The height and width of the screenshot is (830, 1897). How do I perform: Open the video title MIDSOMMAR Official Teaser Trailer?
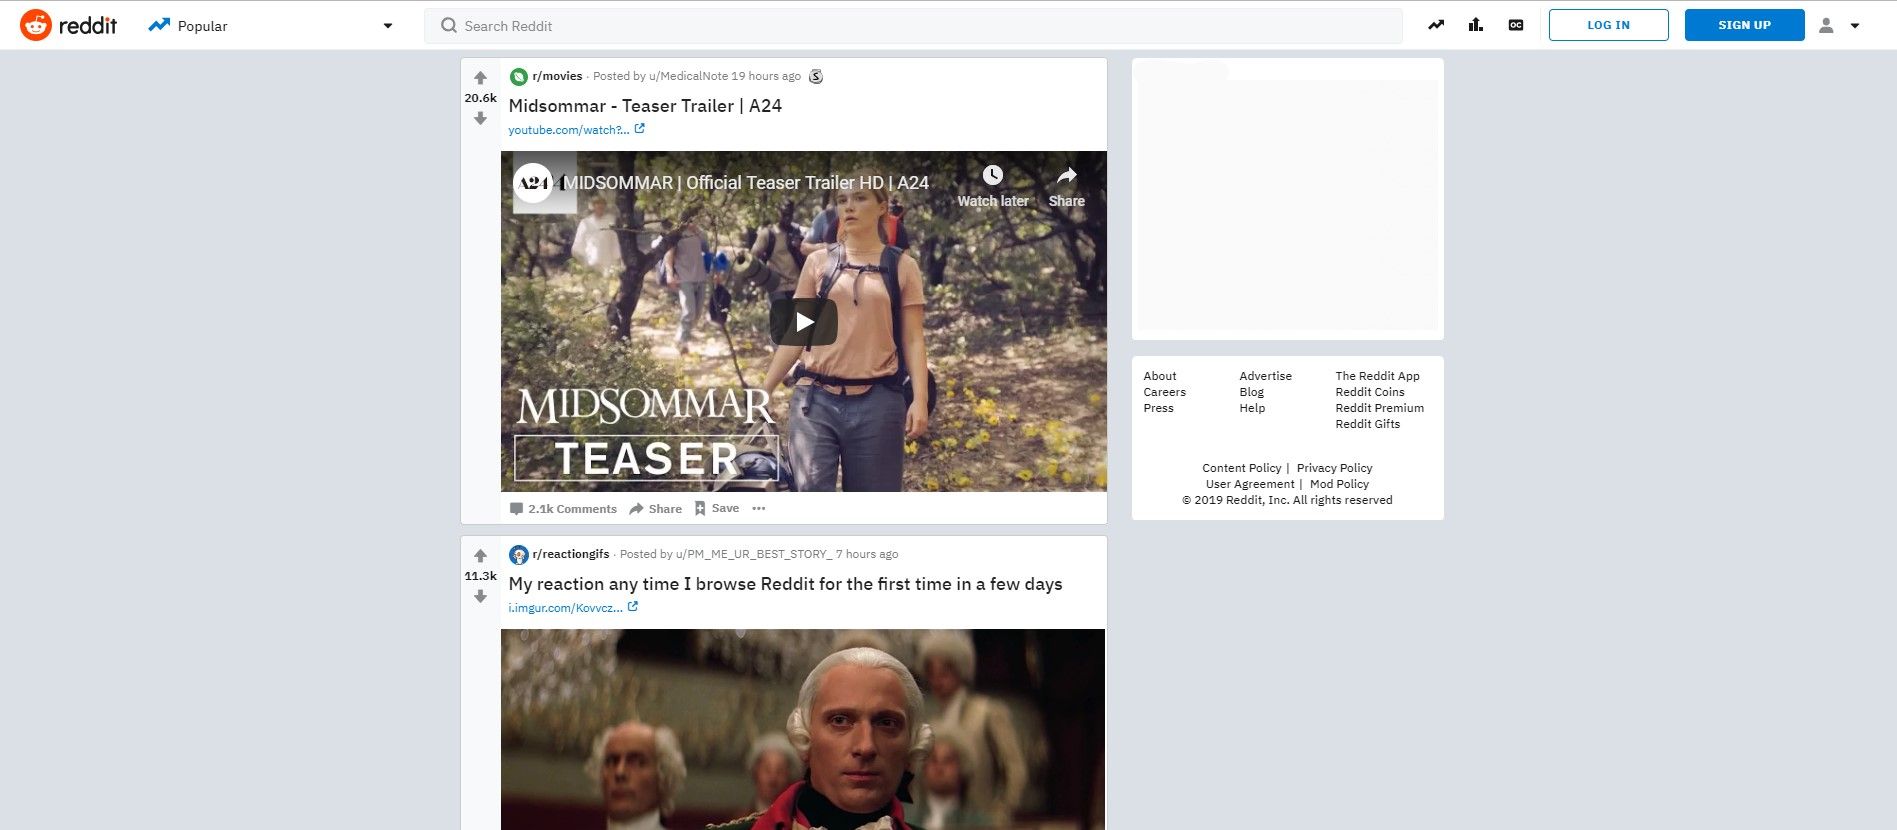pyautogui.click(x=746, y=183)
